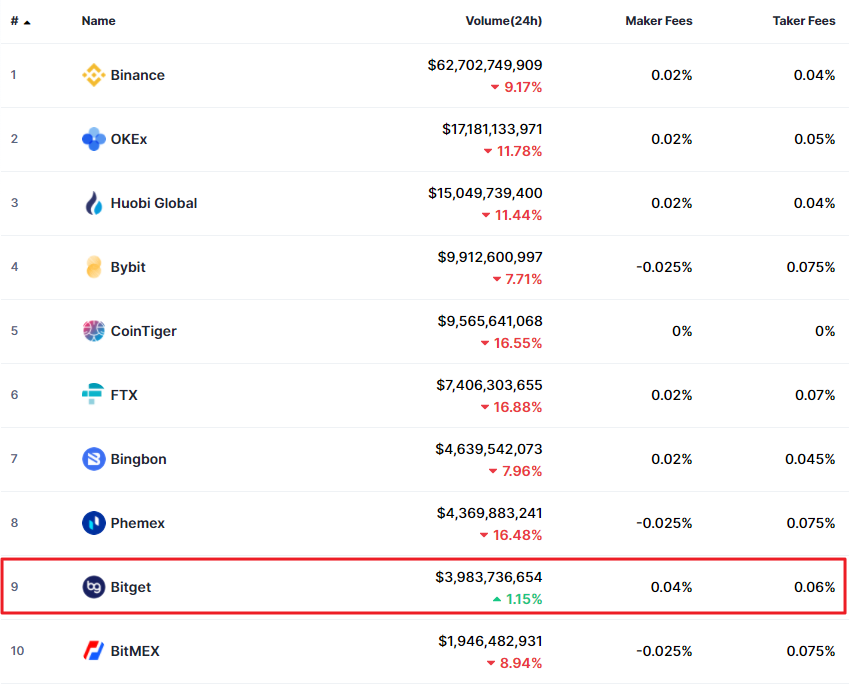The height and width of the screenshot is (684, 849).
Task: Click the FTX logo icon
Action: (93, 394)
